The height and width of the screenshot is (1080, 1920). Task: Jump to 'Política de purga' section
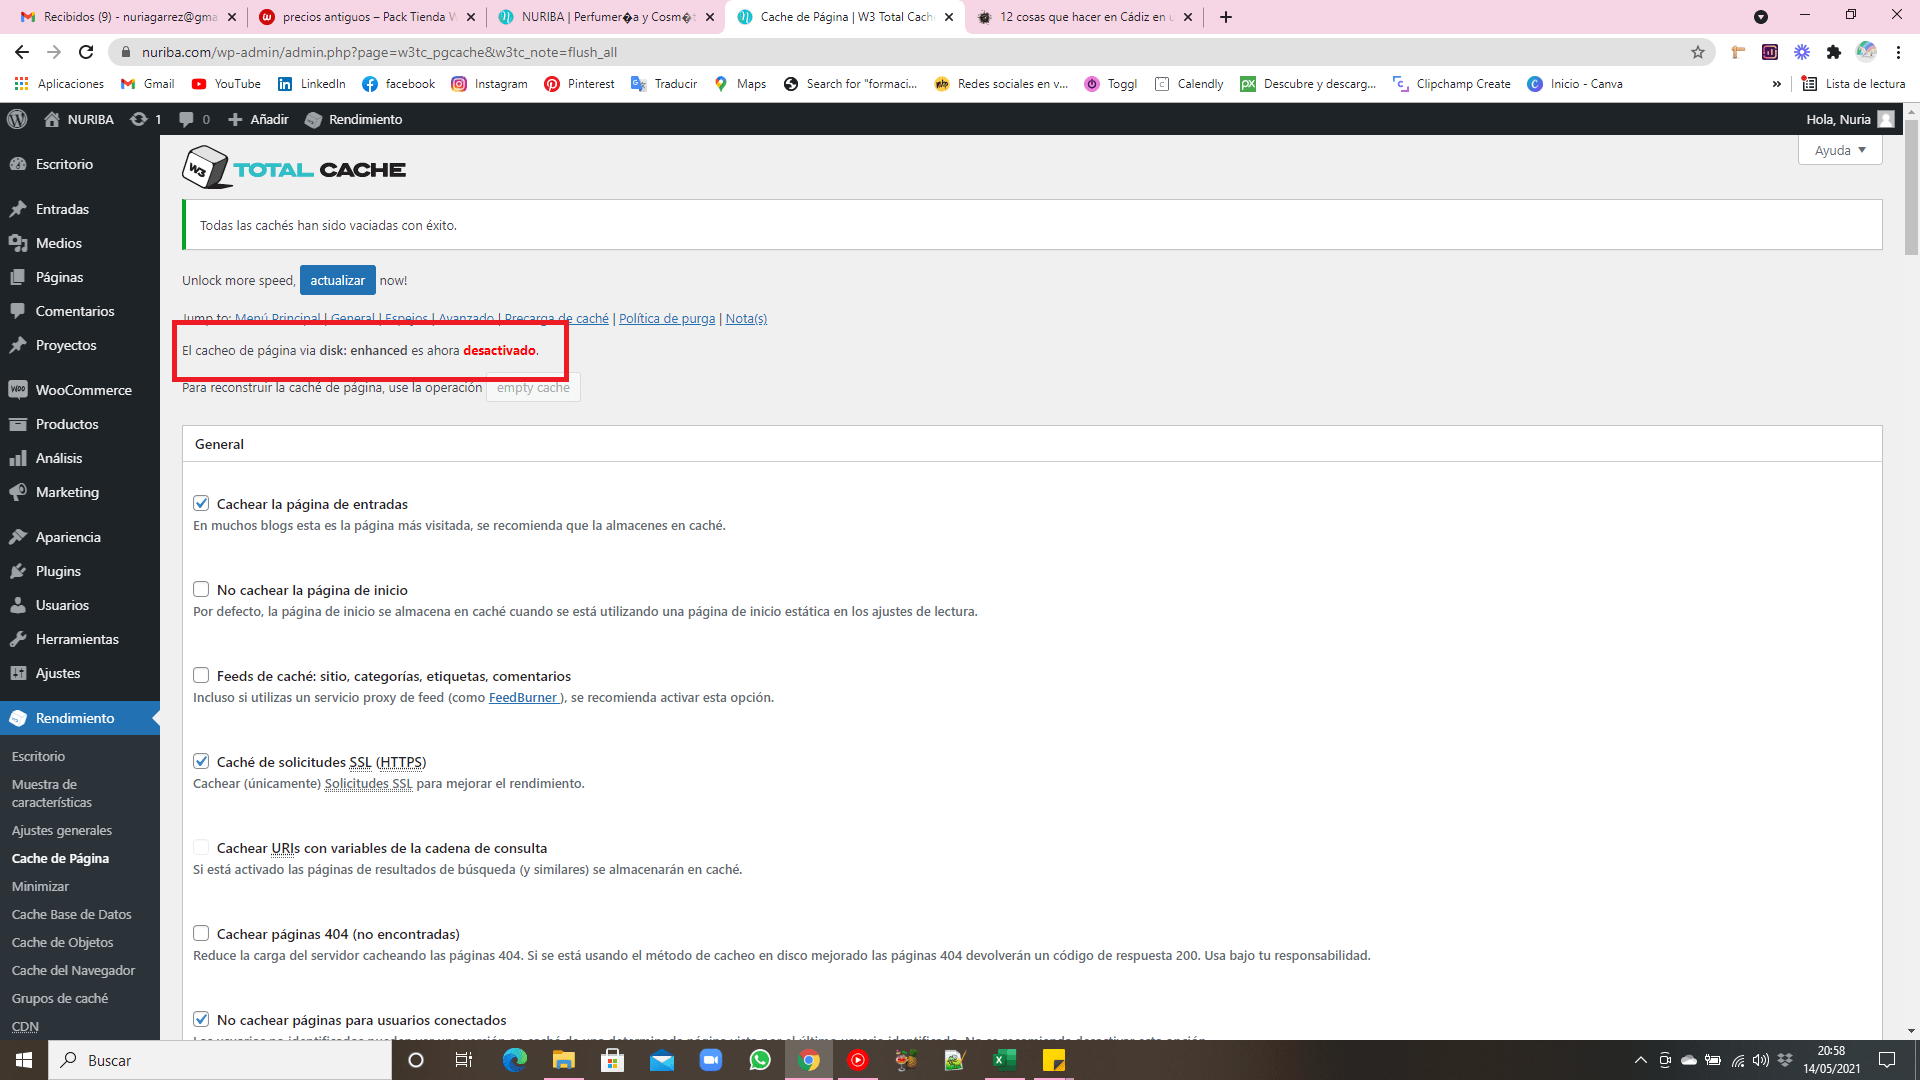(x=667, y=318)
